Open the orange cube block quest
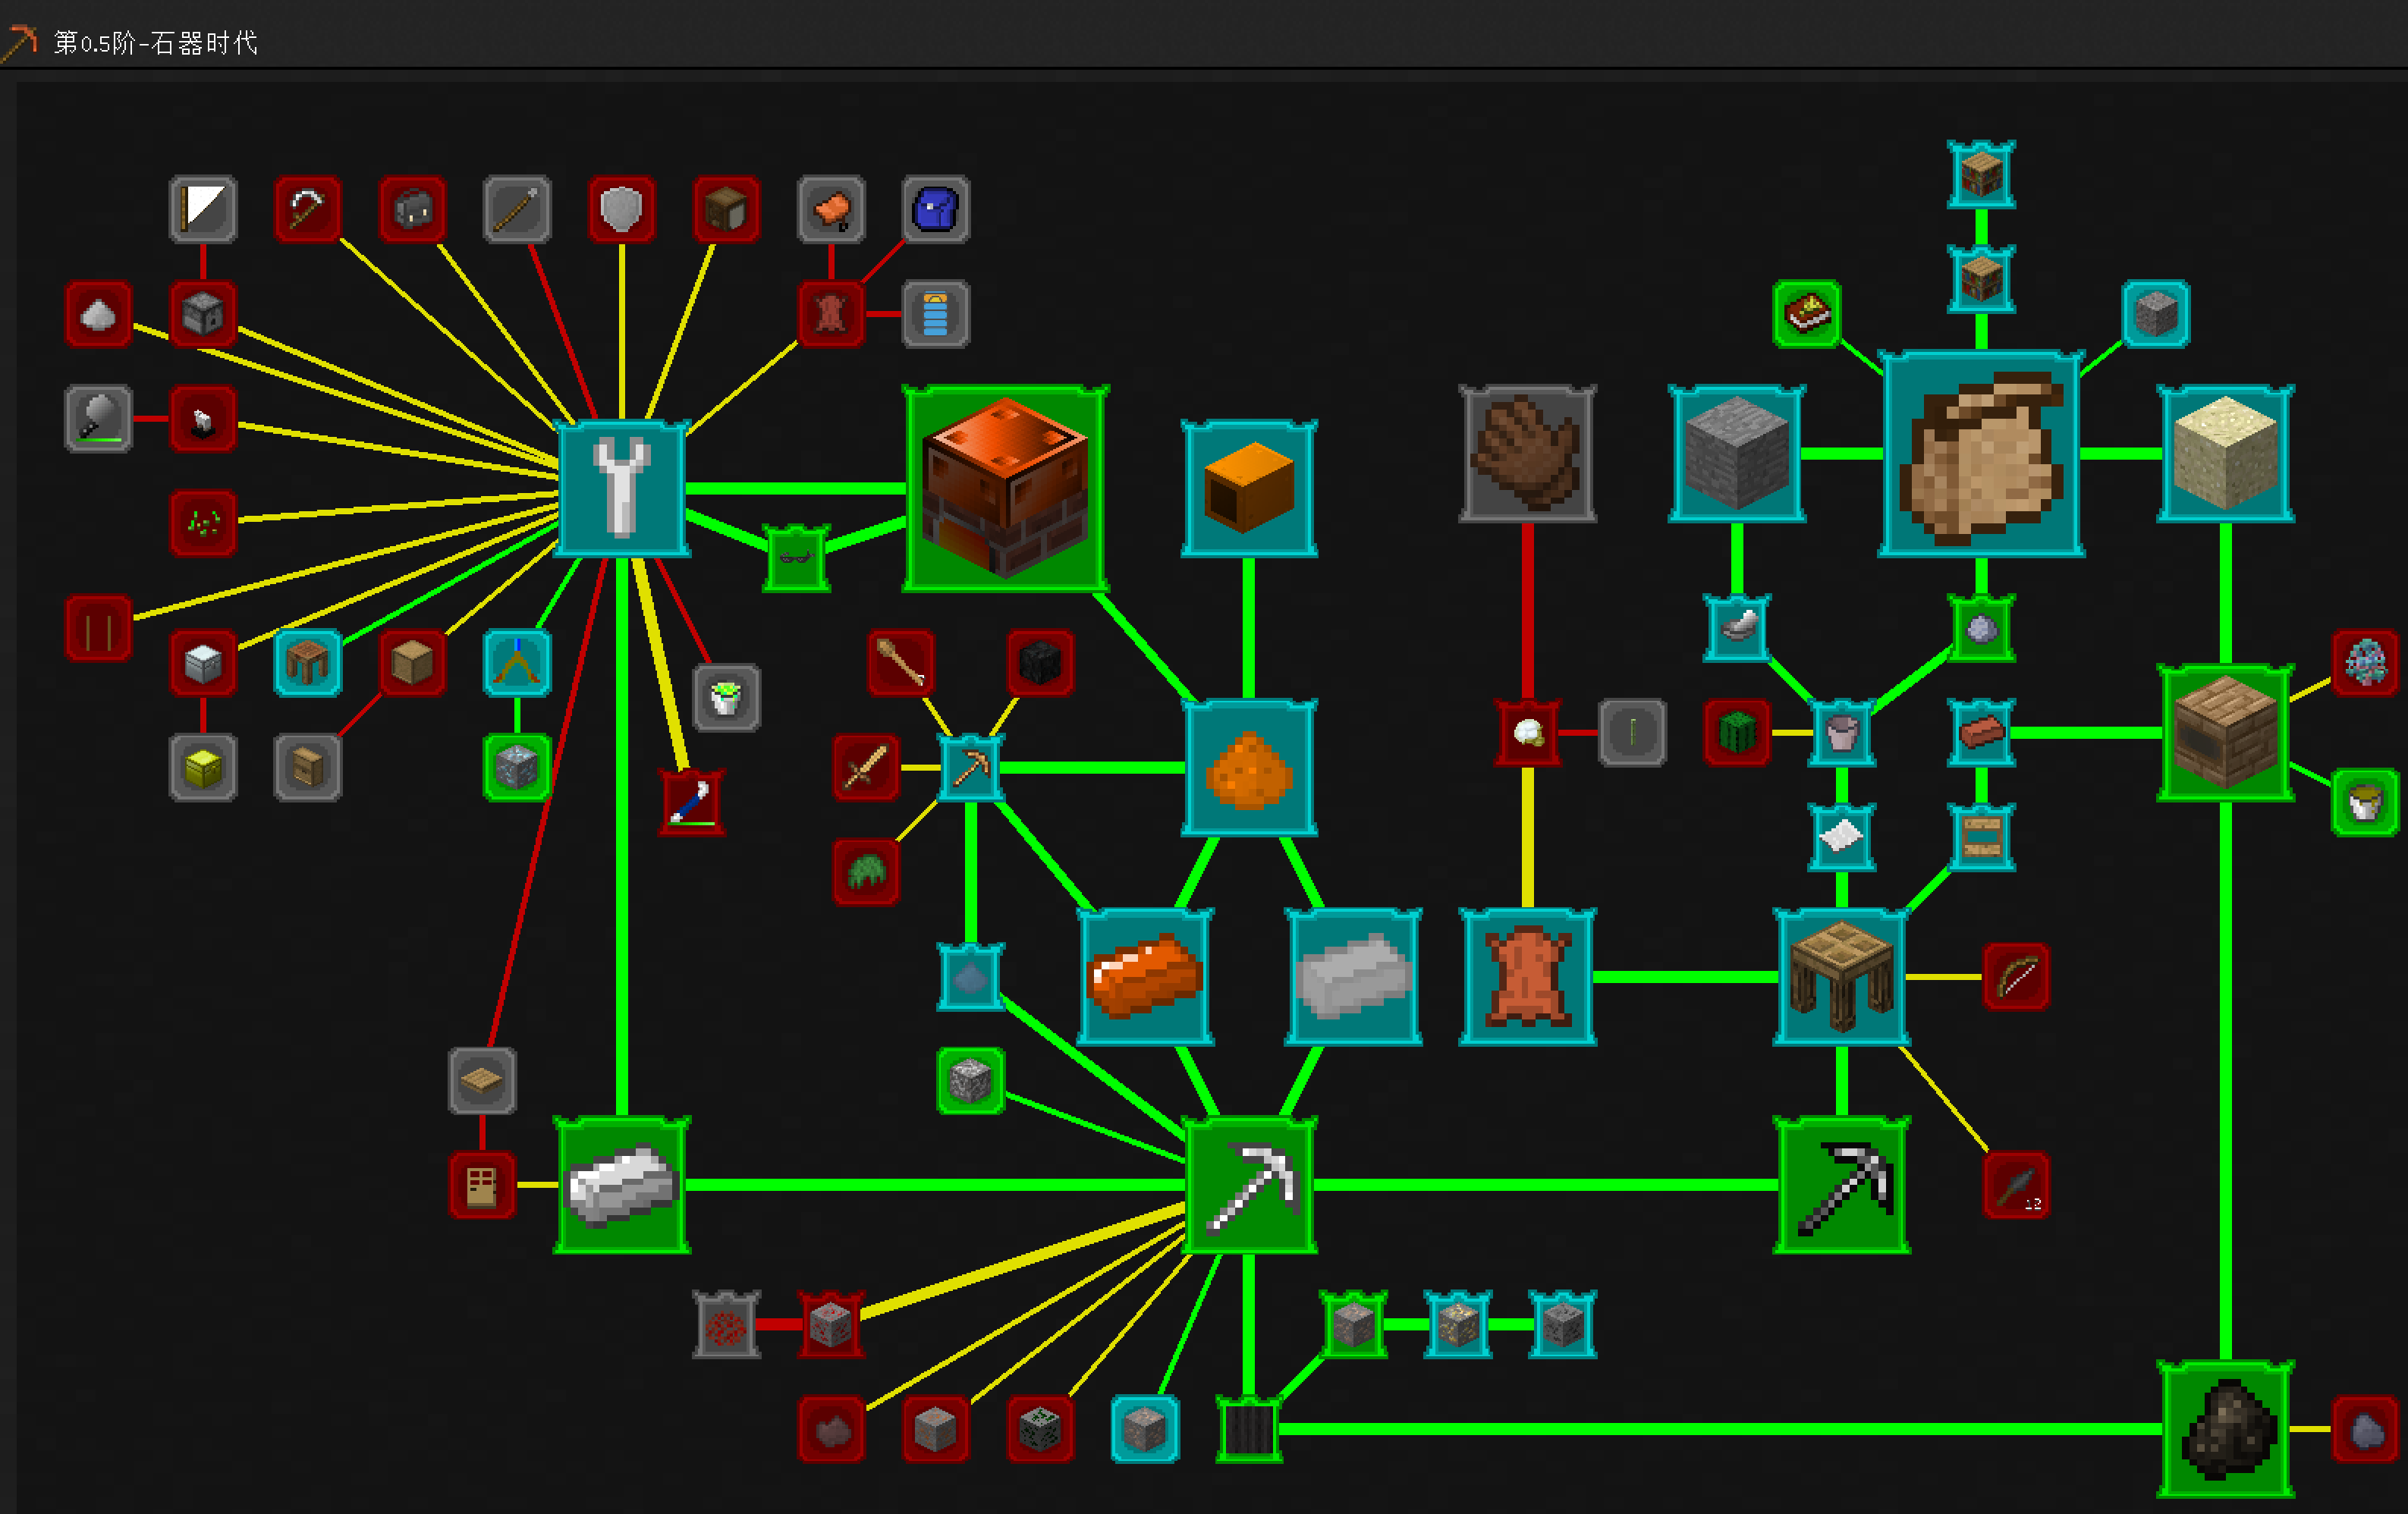Image resolution: width=2408 pixels, height=1514 pixels. click(1249, 488)
